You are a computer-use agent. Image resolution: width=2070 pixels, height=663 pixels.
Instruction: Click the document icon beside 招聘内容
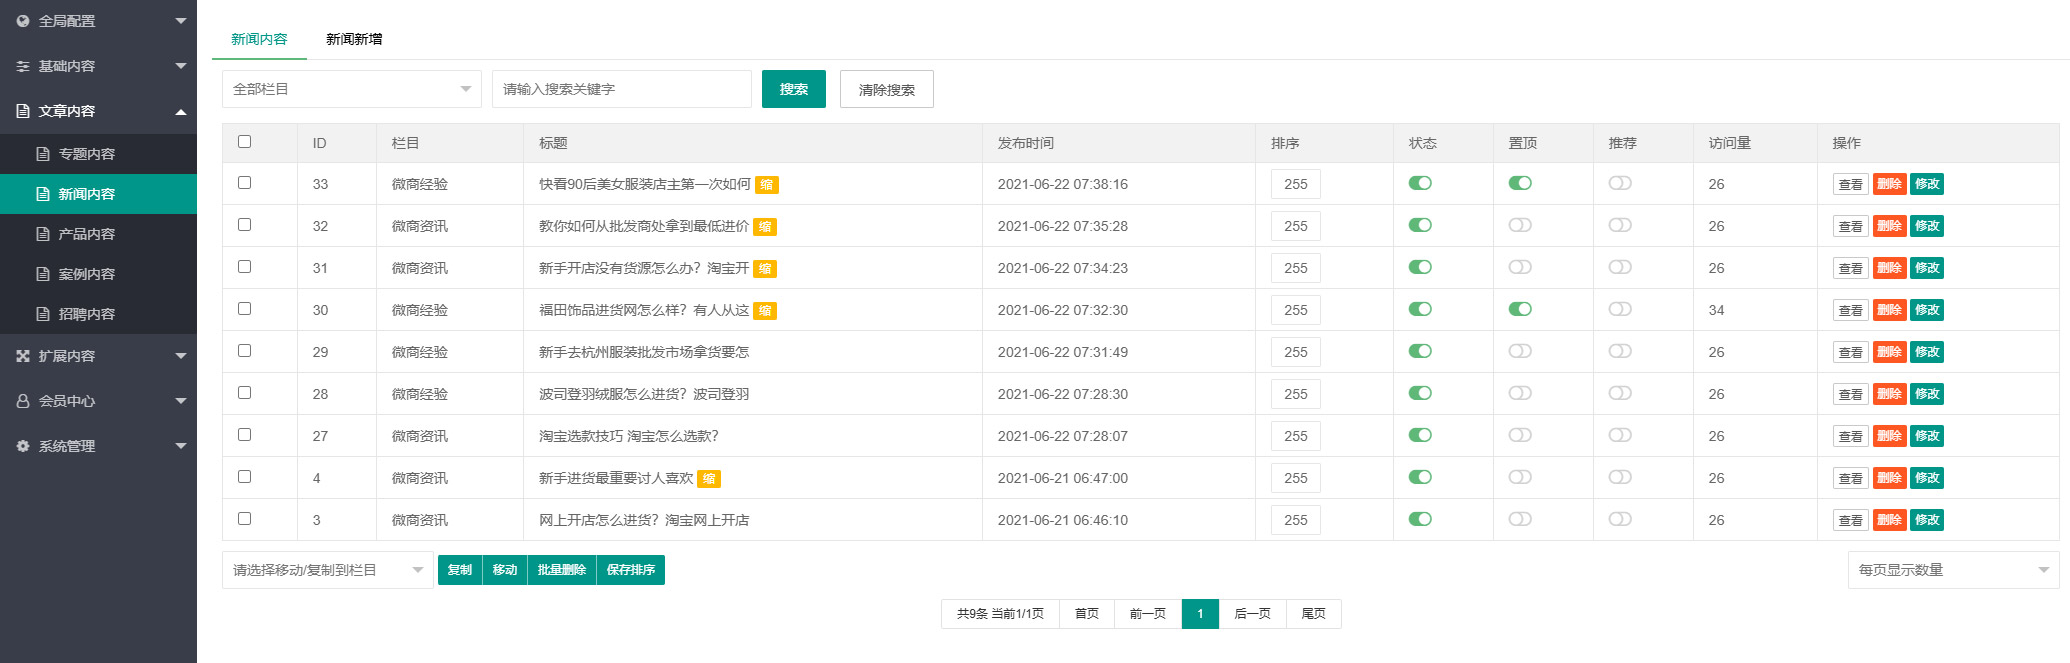(43, 314)
